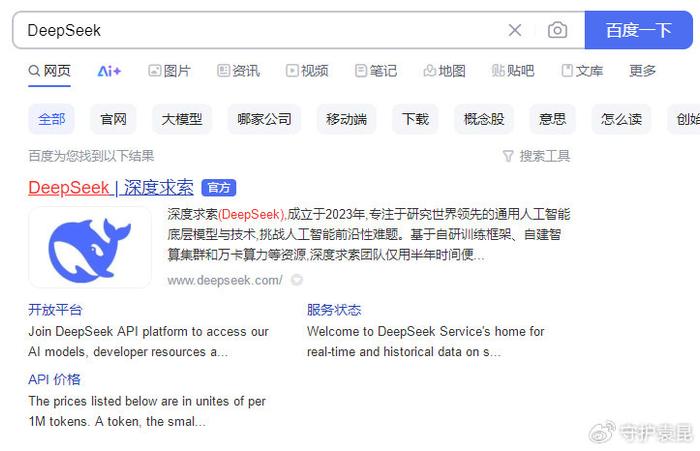
Task: Open the 文库 tab
Action: 582,71
